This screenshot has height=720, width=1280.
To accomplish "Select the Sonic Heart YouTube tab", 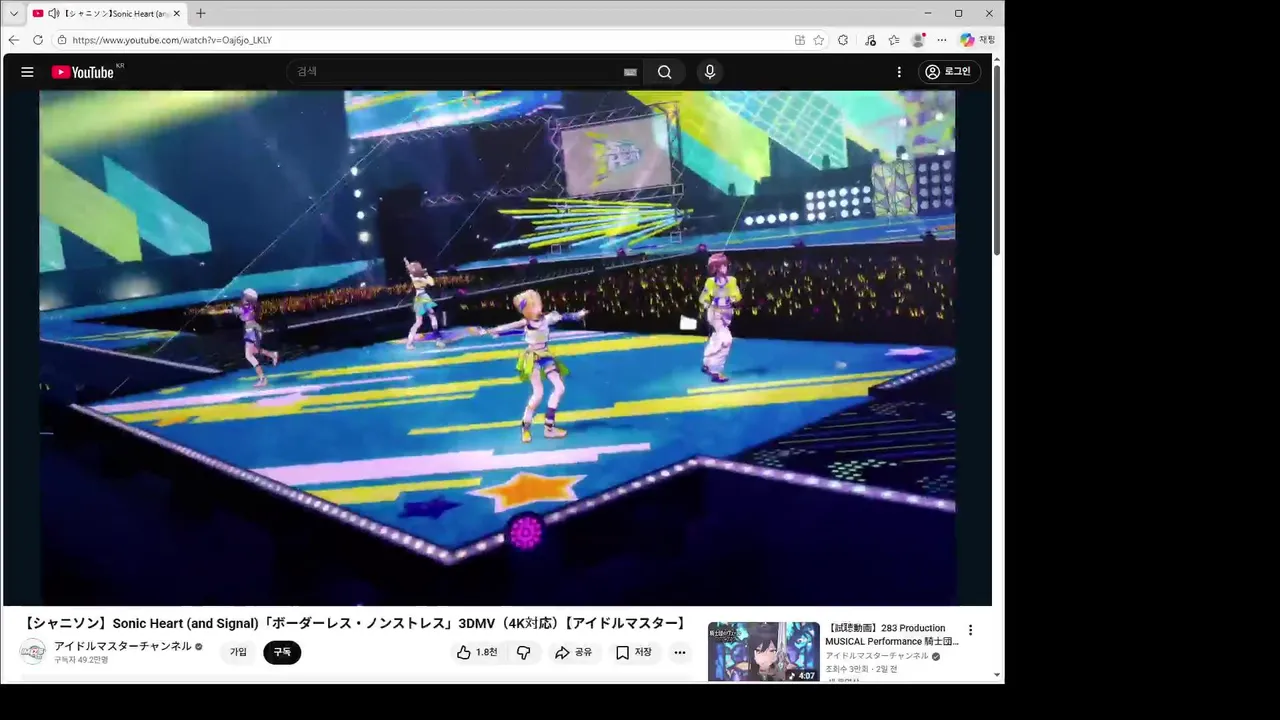I will [108, 13].
